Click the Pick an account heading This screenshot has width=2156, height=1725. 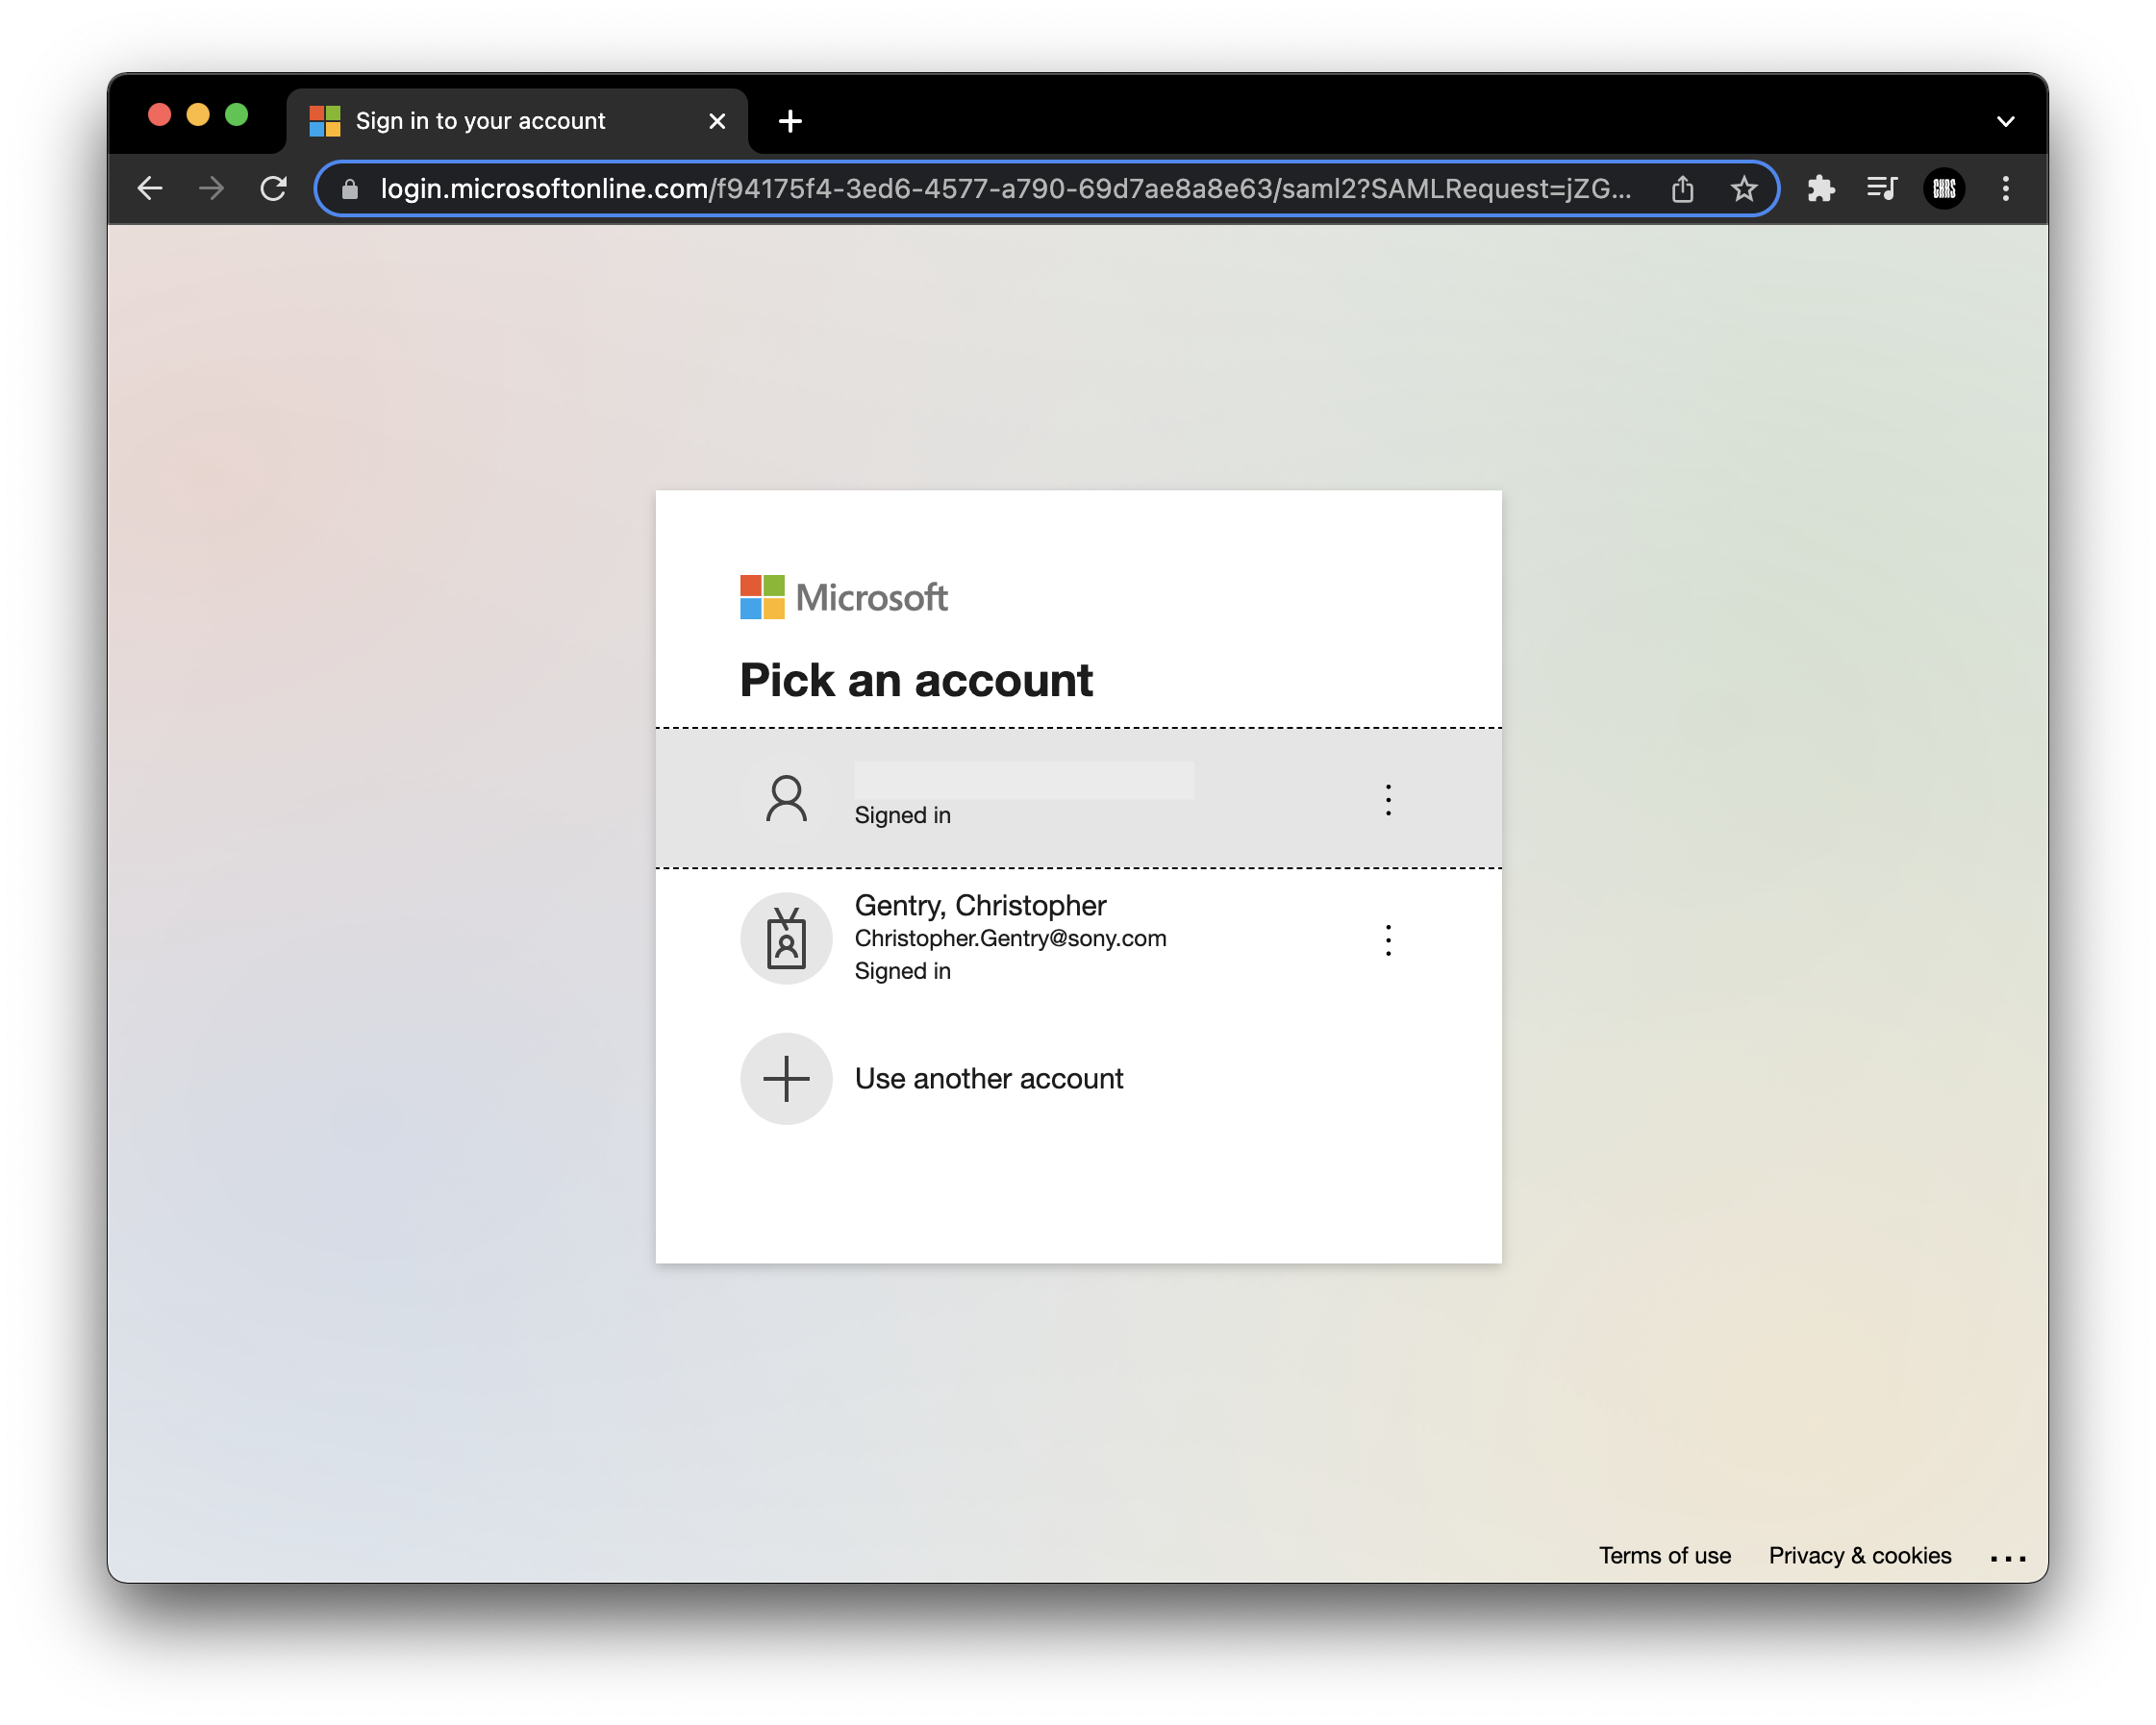pos(916,680)
